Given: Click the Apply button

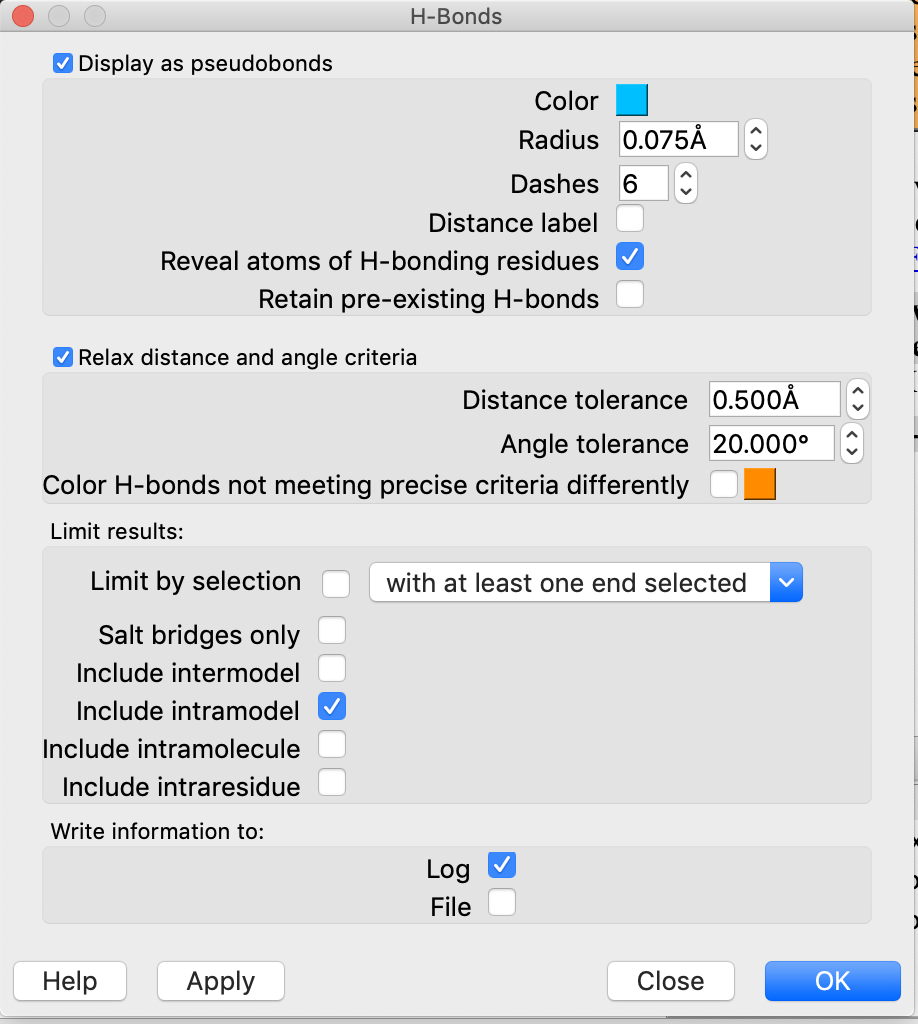Looking at the screenshot, I should (x=221, y=981).
